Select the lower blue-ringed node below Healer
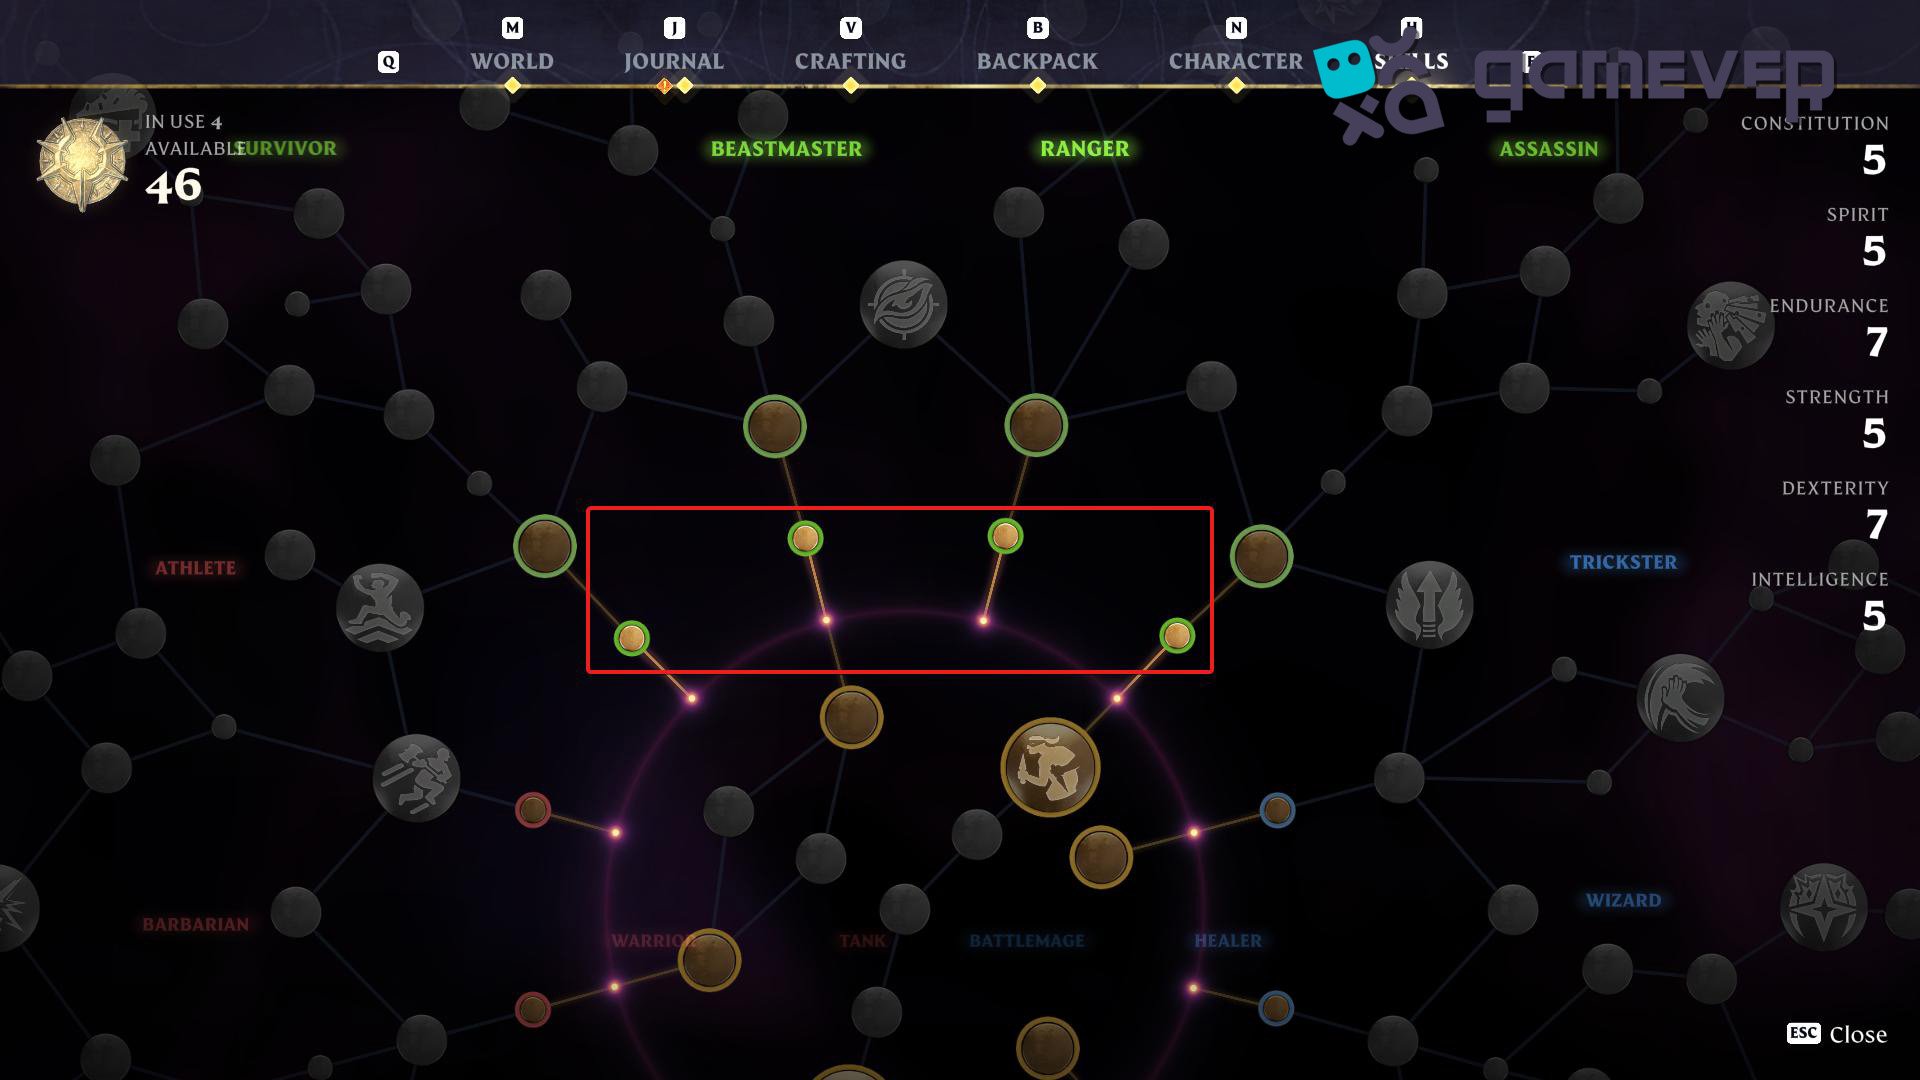Viewport: 1920px width, 1080px height. [1275, 1008]
